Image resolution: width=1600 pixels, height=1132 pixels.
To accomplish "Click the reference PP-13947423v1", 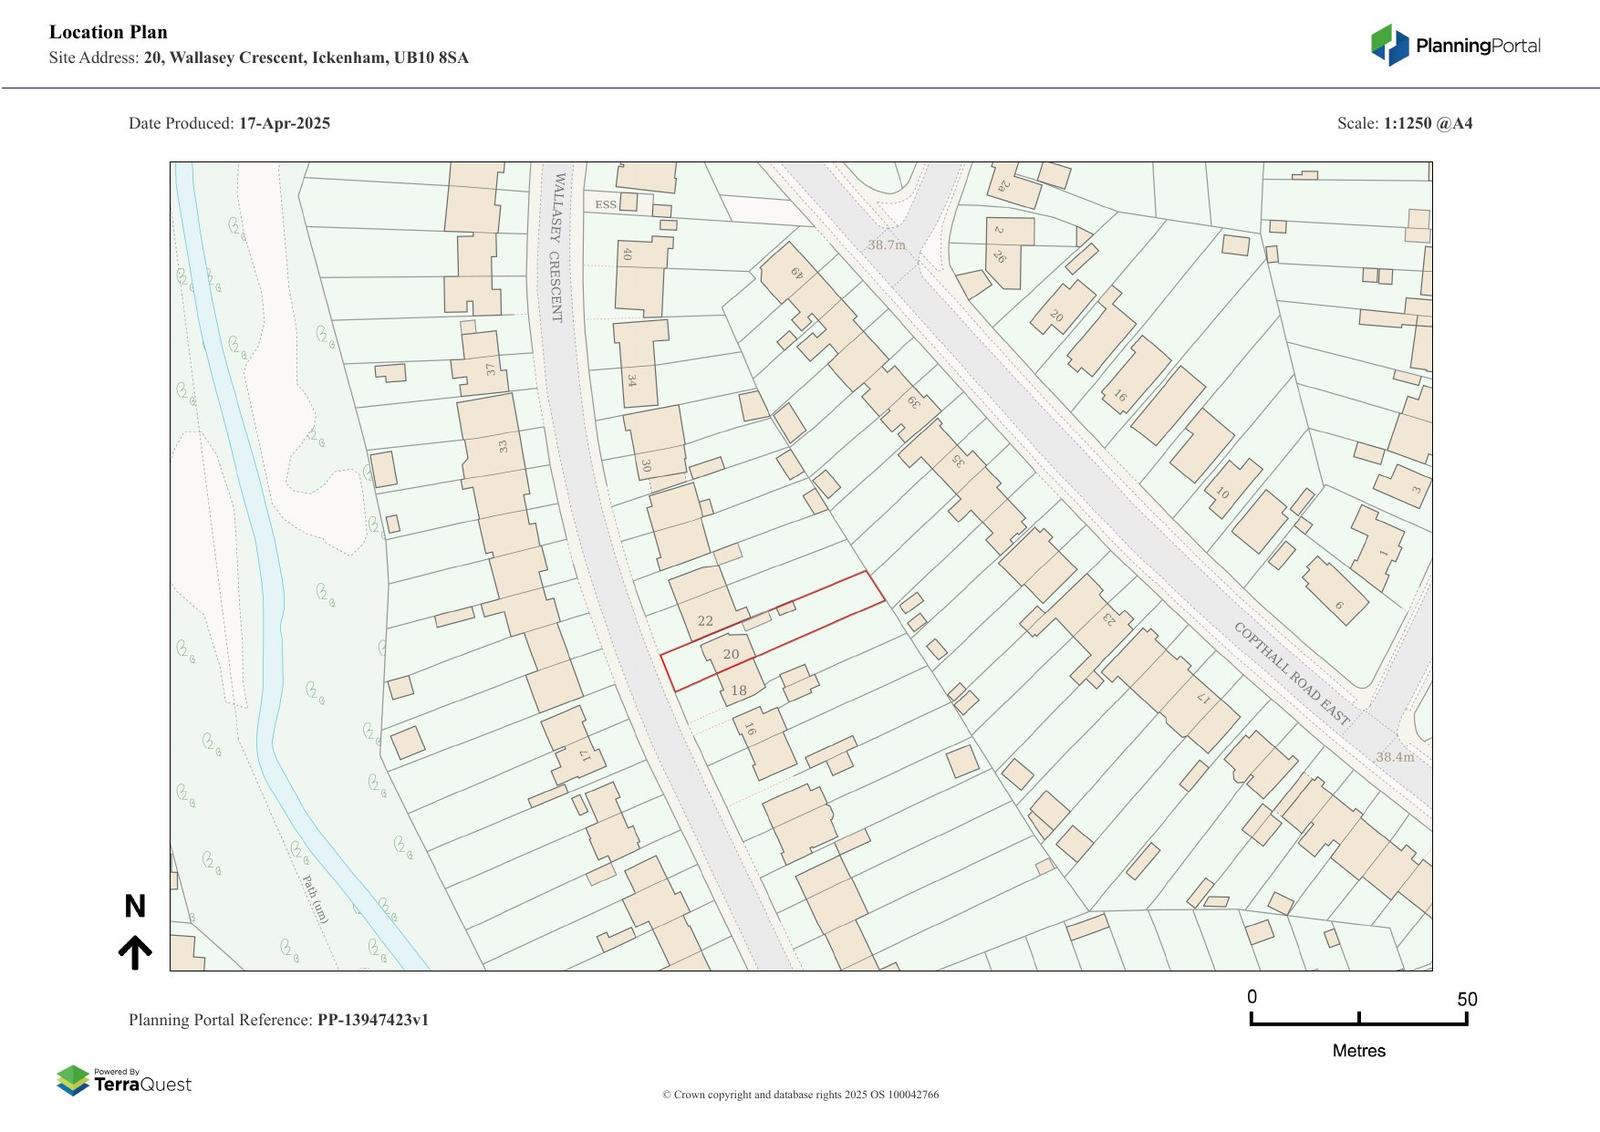I will 372,1020.
